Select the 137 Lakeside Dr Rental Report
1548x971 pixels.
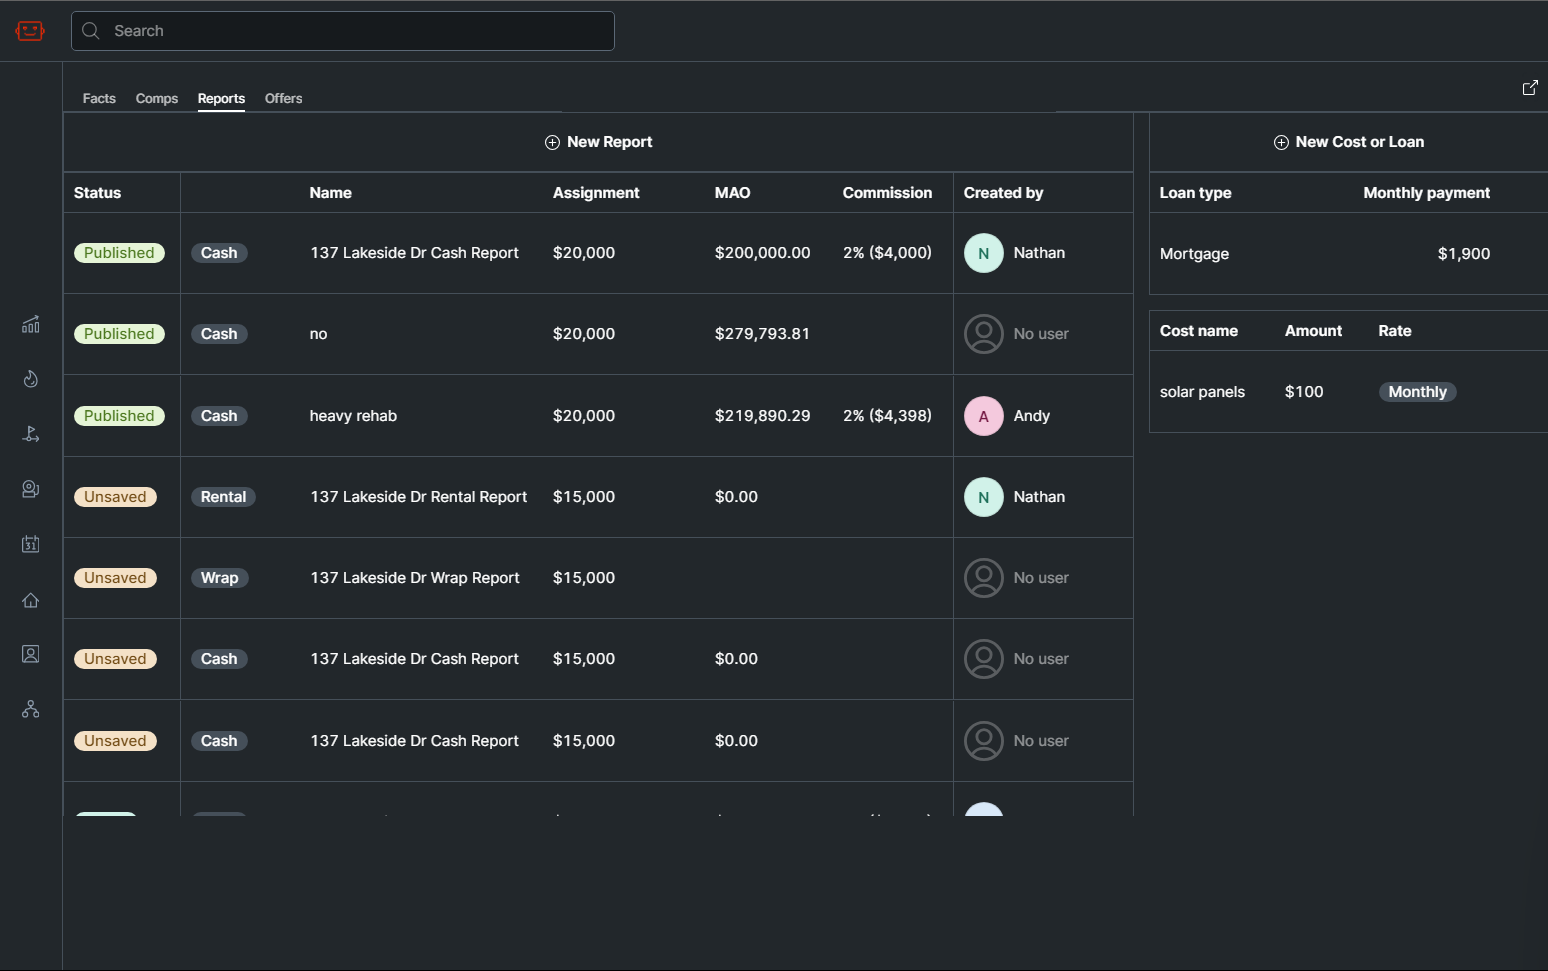coord(418,497)
